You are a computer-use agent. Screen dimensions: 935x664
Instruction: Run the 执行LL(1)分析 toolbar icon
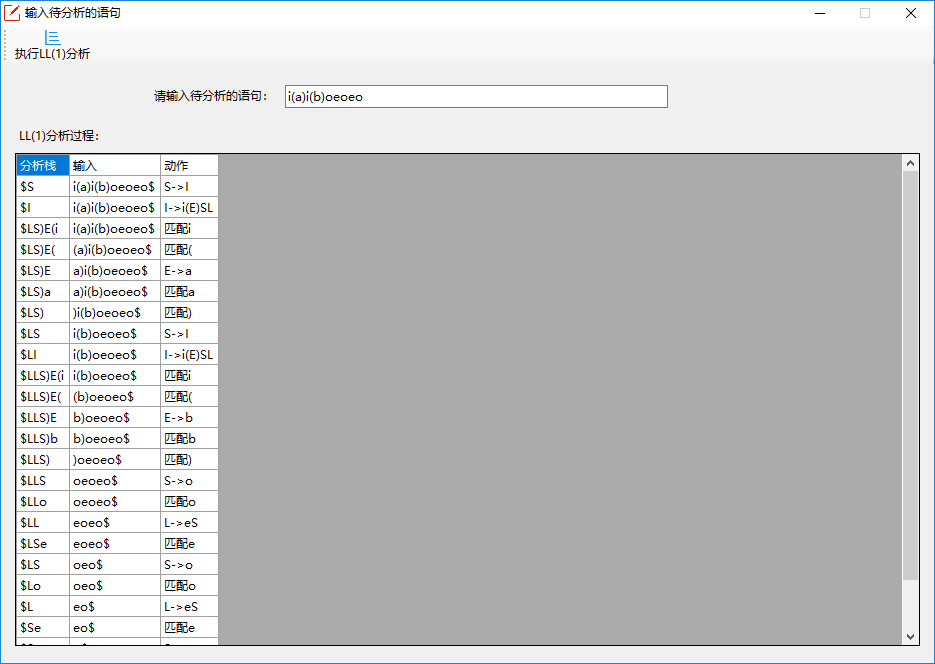pos(52,46)
